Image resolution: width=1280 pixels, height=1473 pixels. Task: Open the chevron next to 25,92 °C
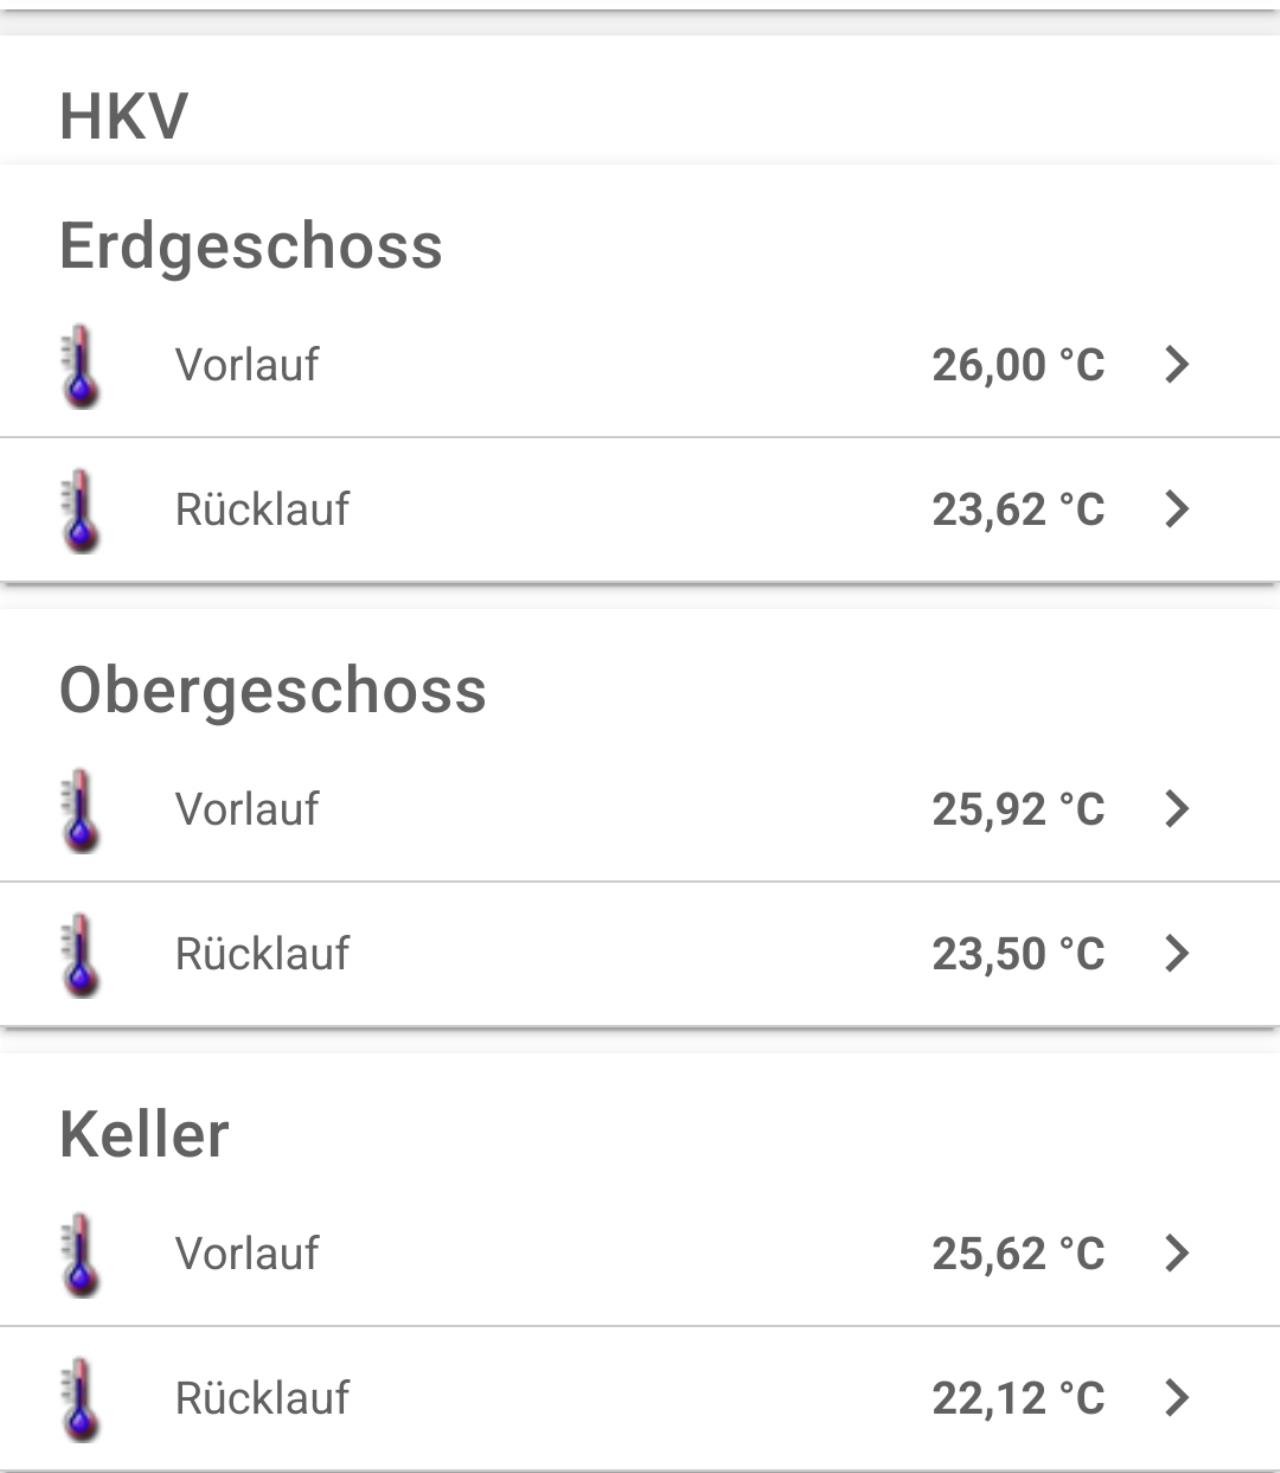click(x=1177, y=808)
